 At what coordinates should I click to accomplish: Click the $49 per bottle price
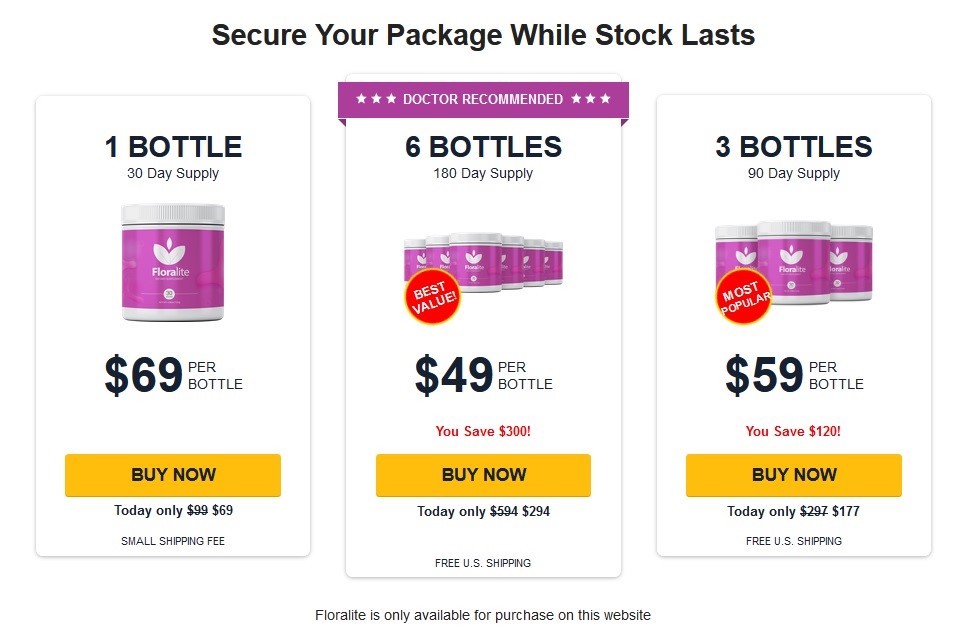pos(483,375)
